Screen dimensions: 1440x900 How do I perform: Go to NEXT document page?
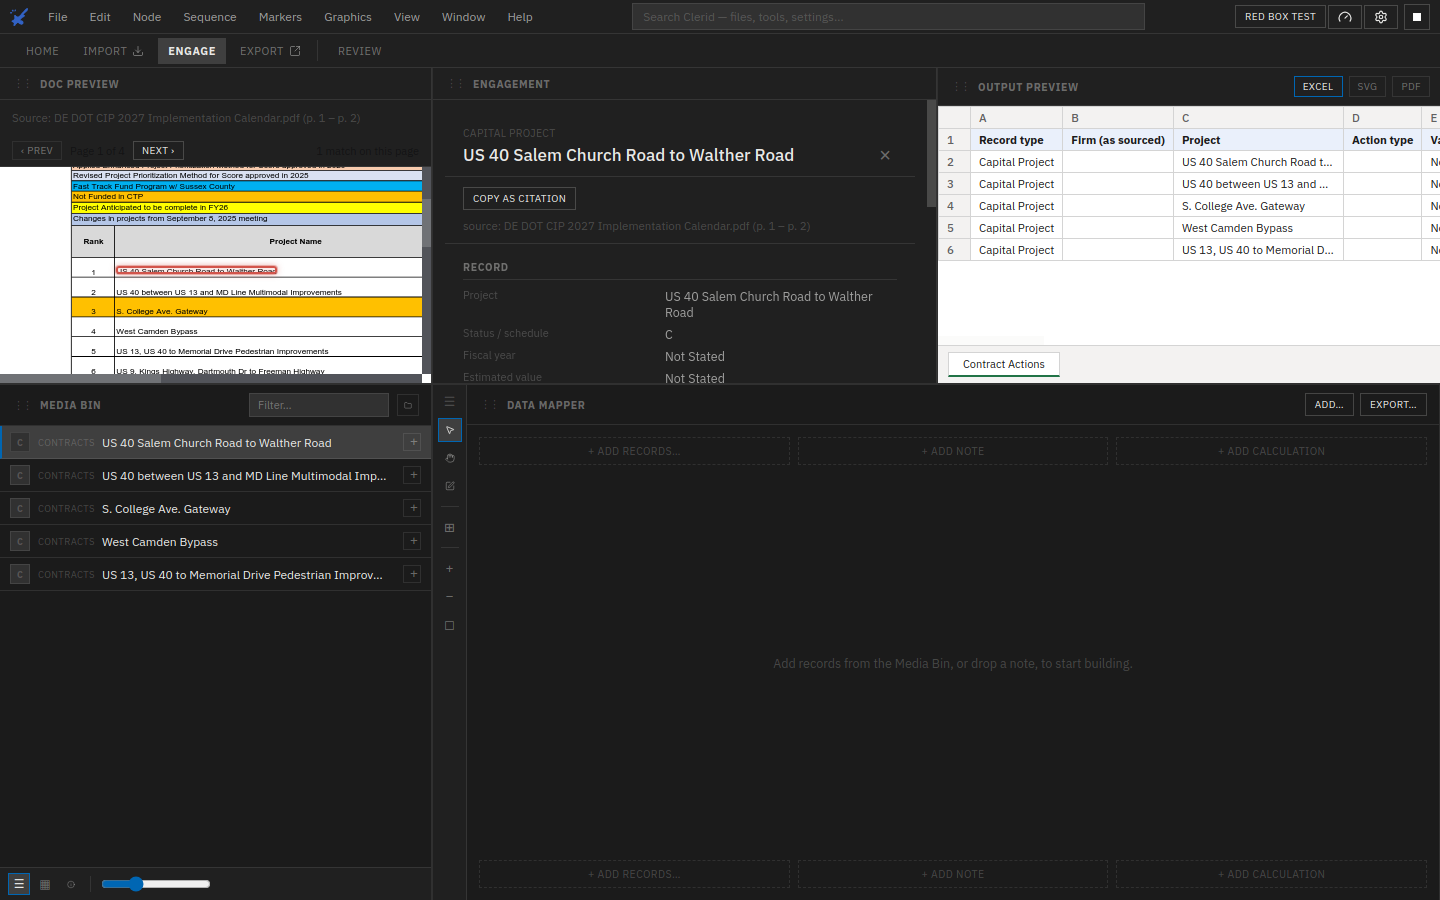point(158,151)
